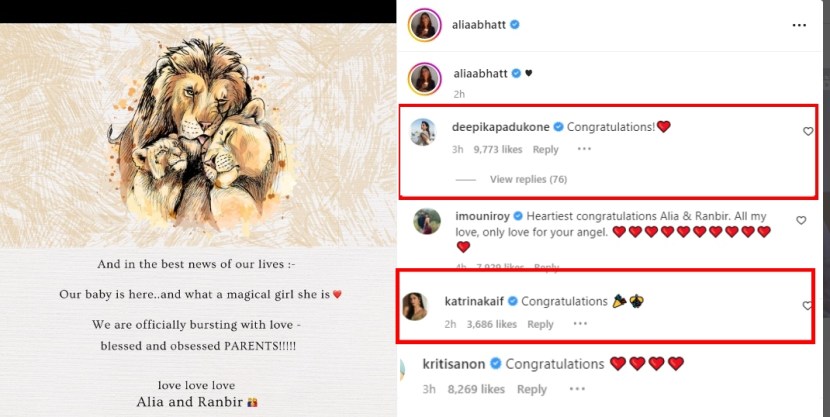Open katrinakaif's profile avatar

coord(415,306)
